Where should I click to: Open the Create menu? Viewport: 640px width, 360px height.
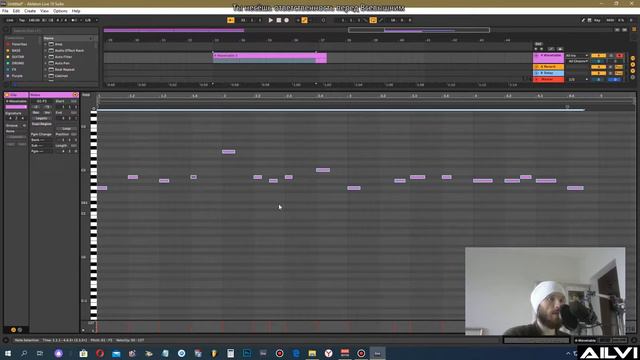(x=30, y=11)
